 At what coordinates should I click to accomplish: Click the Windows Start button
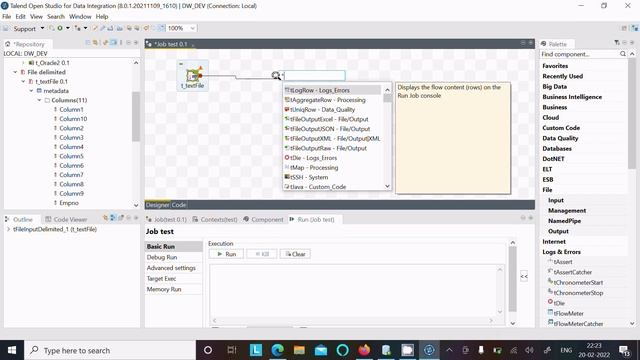12,350
